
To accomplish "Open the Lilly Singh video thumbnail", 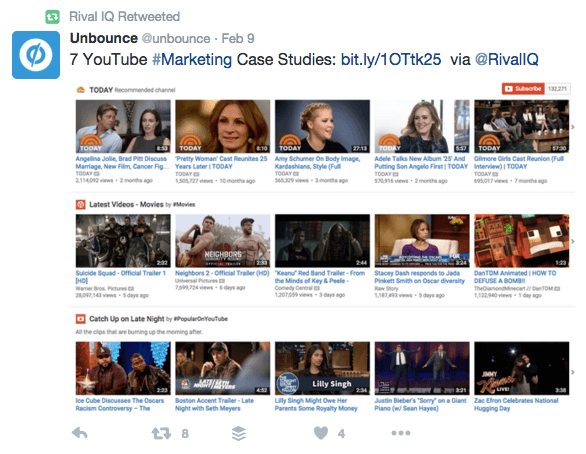I will click(323, 368).
